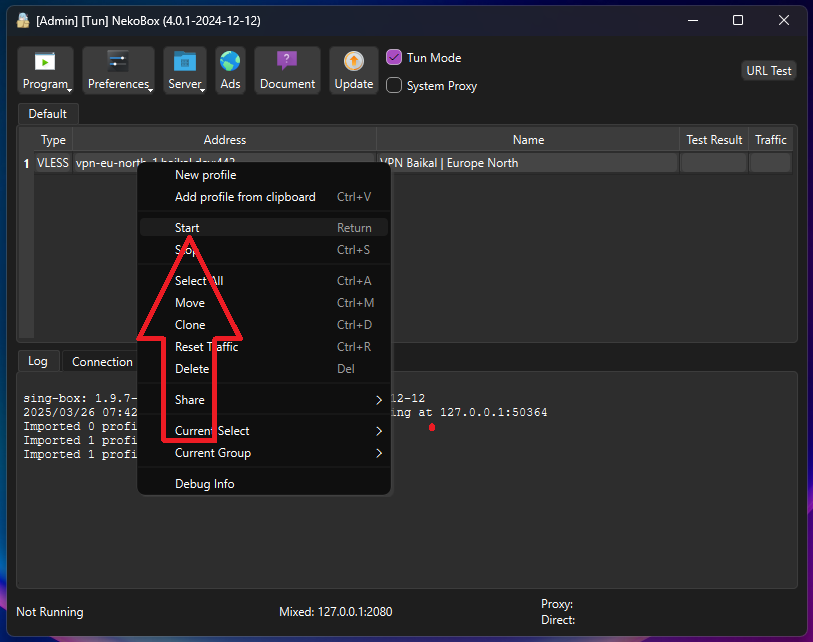Viewport: 813px width, 642px height.
Task: Select the VLESS type cell
Action: (53, 163)
